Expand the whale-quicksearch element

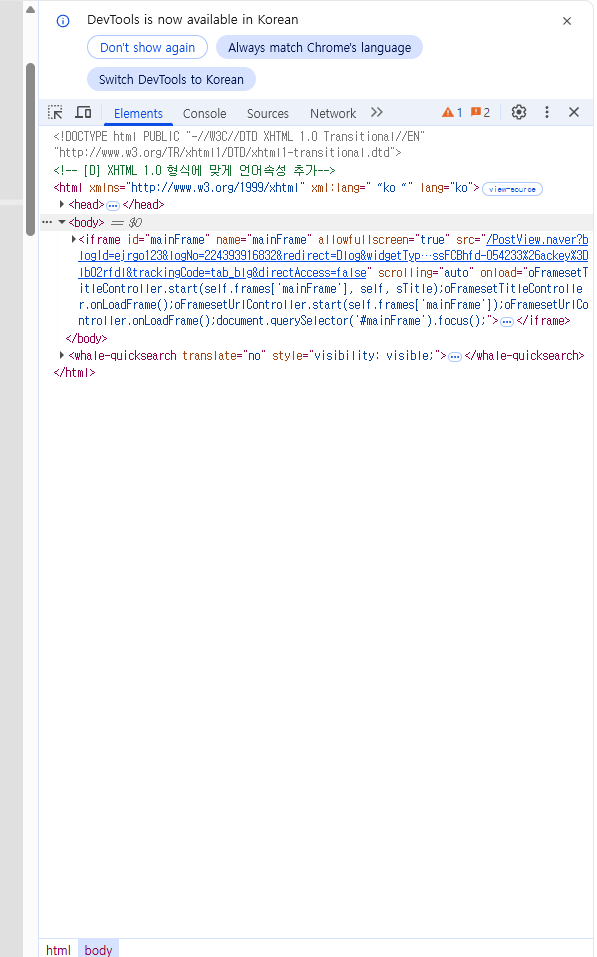pos(62,355)
